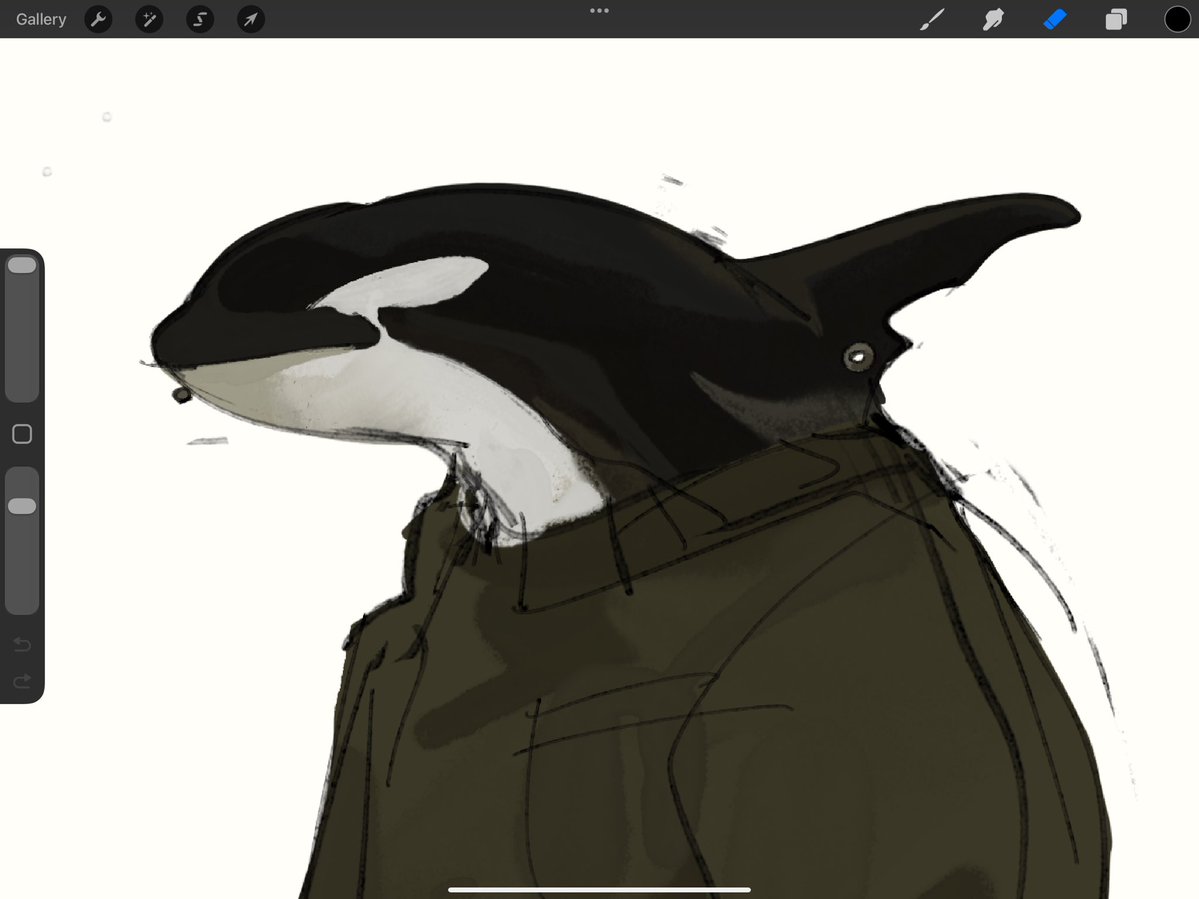
Task: Undo the last stroke
Action: pos(22,644)
